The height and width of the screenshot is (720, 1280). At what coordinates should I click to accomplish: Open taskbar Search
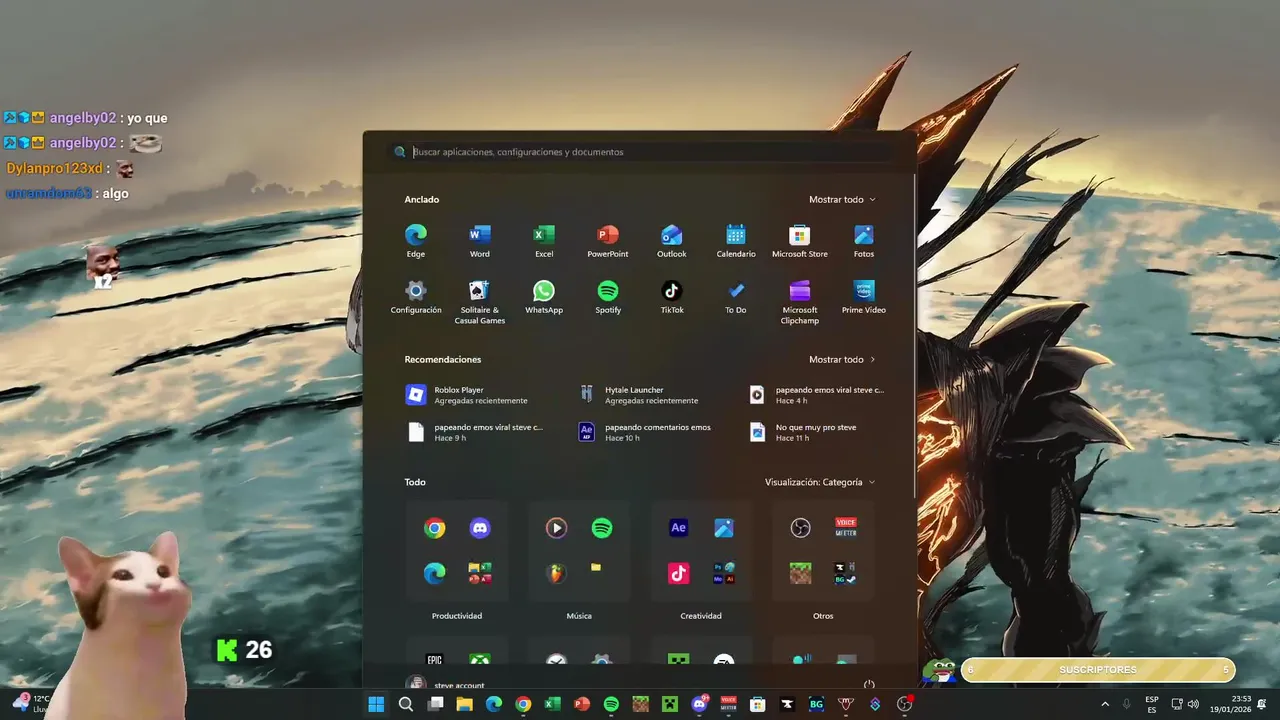pyautogui.click(x=405, y=704)
